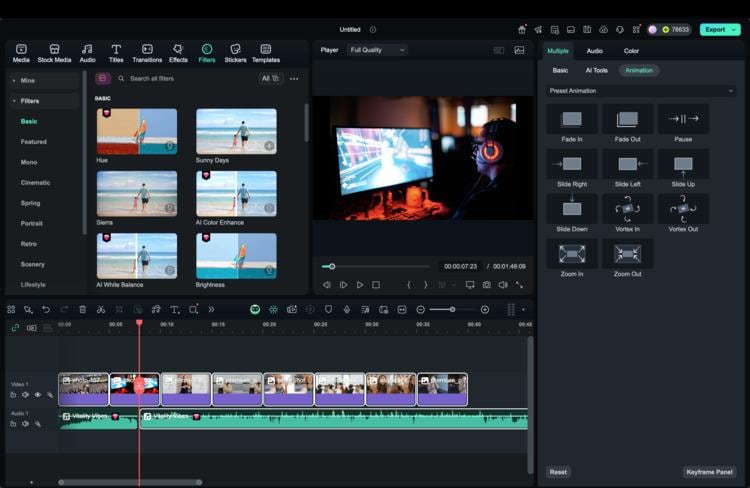
Task: Play the preview video
Action: (x=360, y=285)
